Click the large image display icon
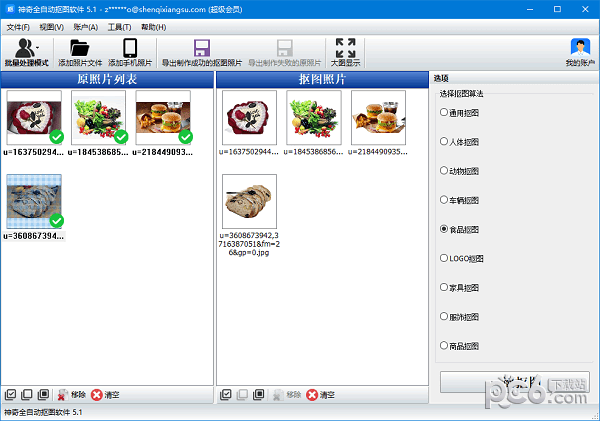The image size is (600, 421). [345, 48]
